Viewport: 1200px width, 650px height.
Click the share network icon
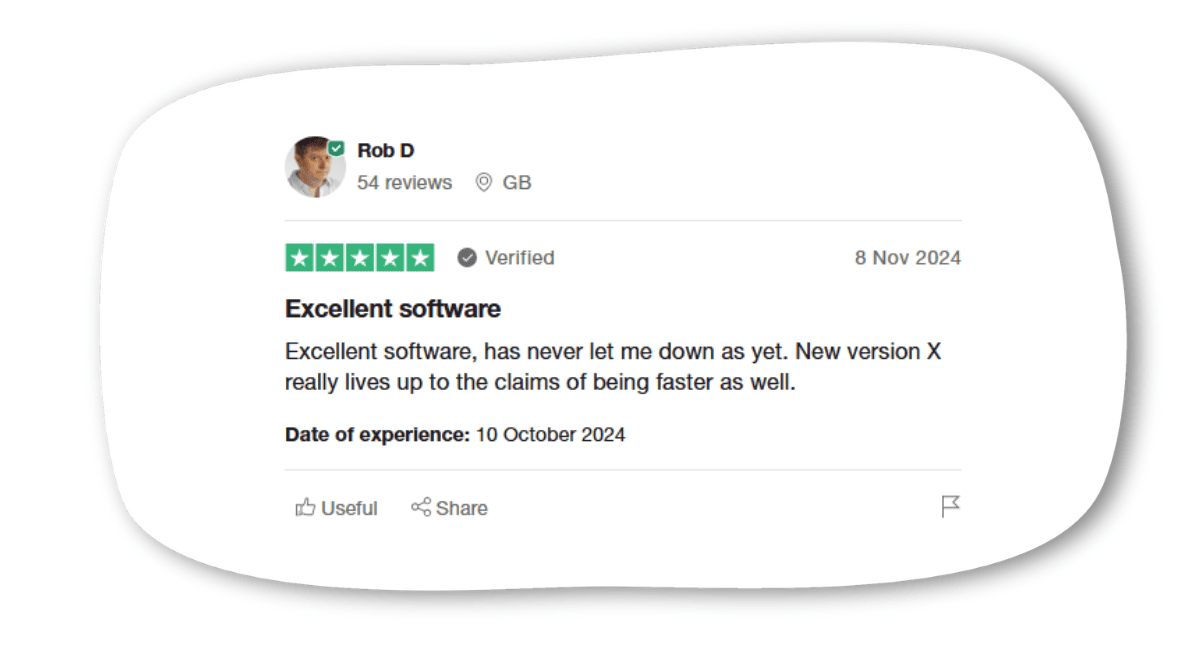tap(421, 508)
